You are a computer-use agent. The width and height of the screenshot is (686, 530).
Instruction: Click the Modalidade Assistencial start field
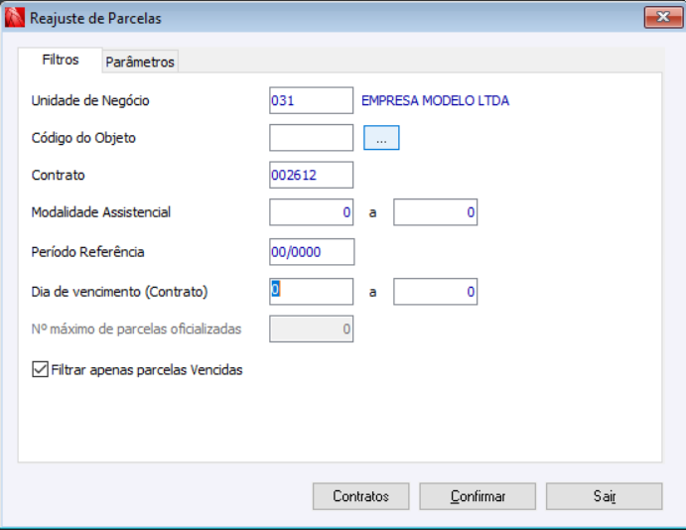(x=311, y=212)
